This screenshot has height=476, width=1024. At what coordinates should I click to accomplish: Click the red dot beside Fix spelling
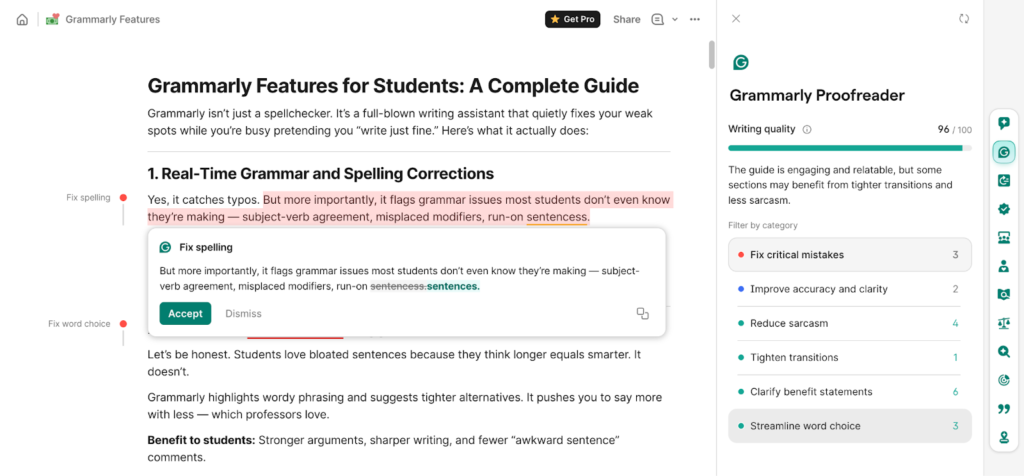pos(123,197)
